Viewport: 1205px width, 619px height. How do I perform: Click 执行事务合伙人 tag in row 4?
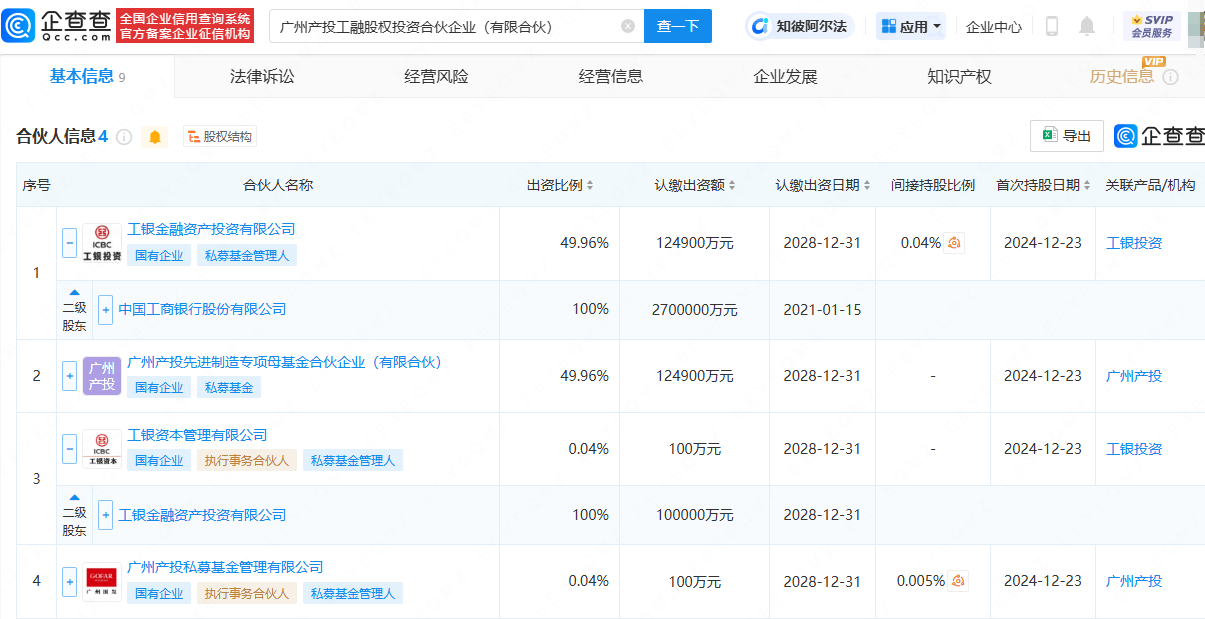246,593
